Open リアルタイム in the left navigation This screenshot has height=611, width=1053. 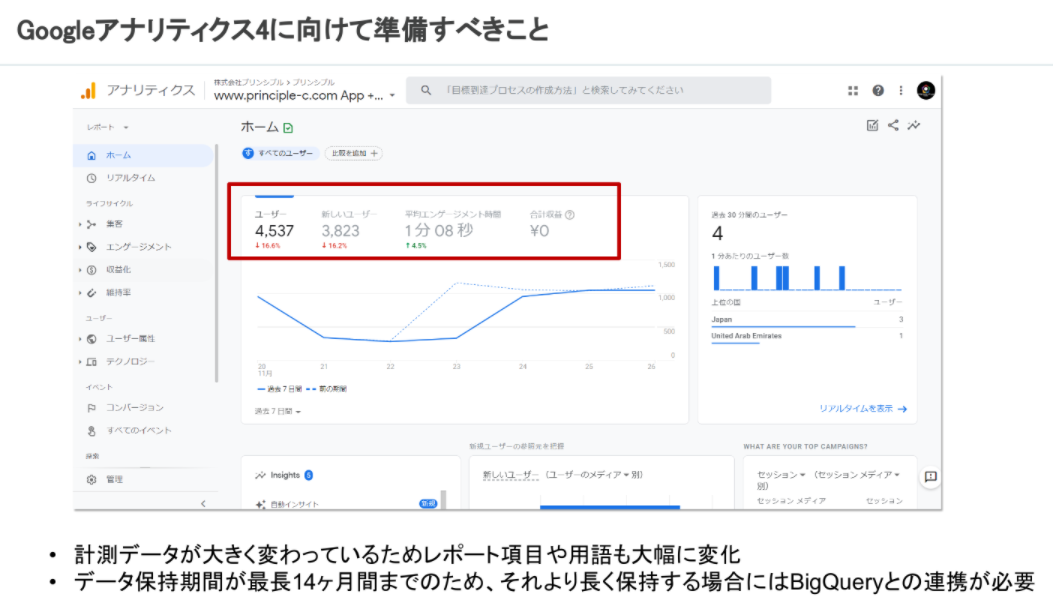[x=130, y=178]
